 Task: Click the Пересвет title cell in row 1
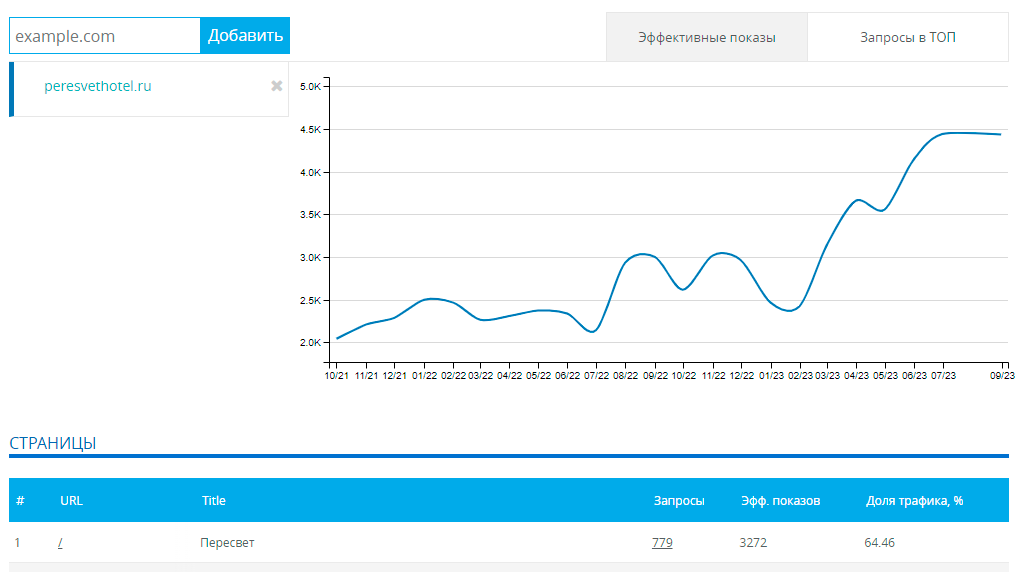point(227,542)
